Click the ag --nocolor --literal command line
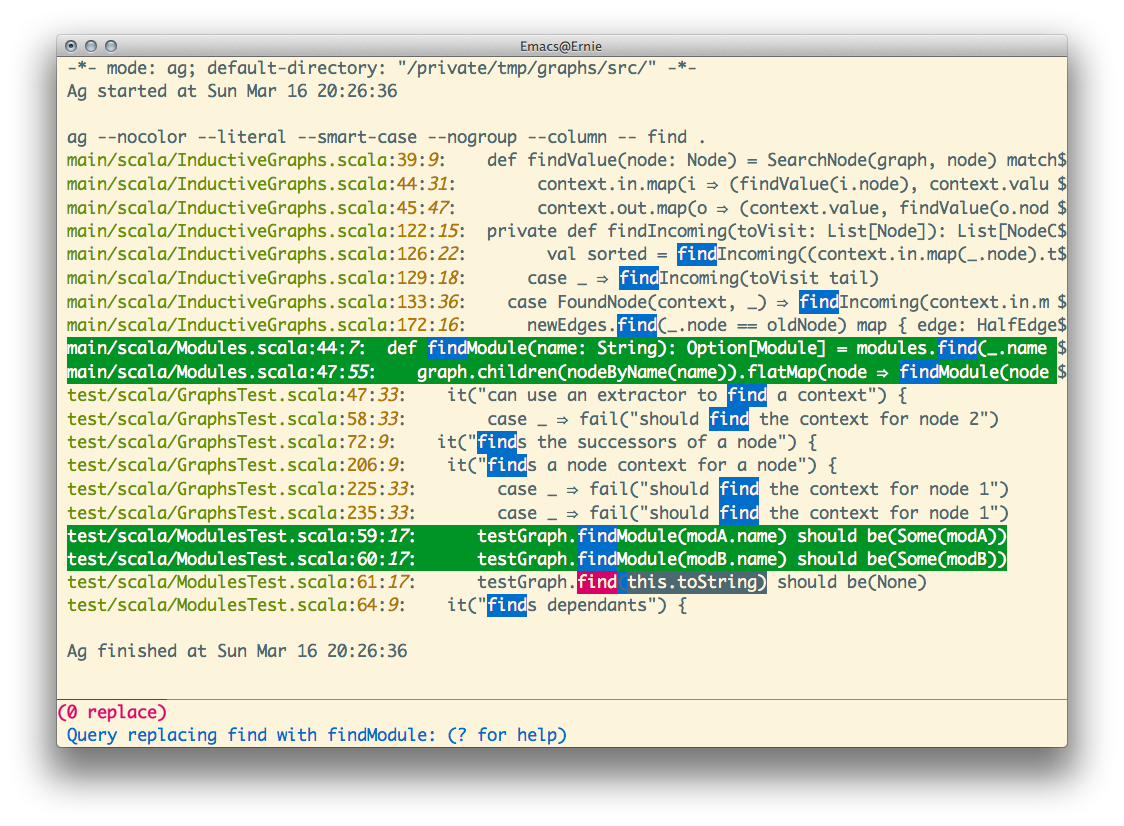1124x826 pixels. (x=386, y=137)
